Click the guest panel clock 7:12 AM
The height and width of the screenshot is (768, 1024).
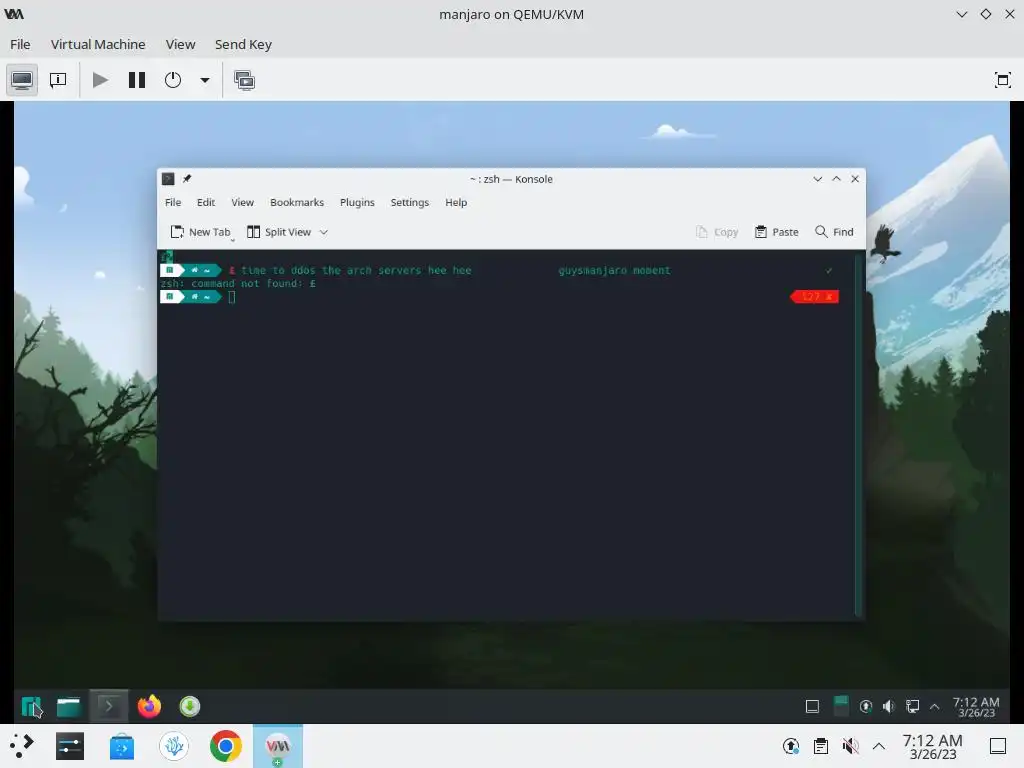[x=976, y=707]
